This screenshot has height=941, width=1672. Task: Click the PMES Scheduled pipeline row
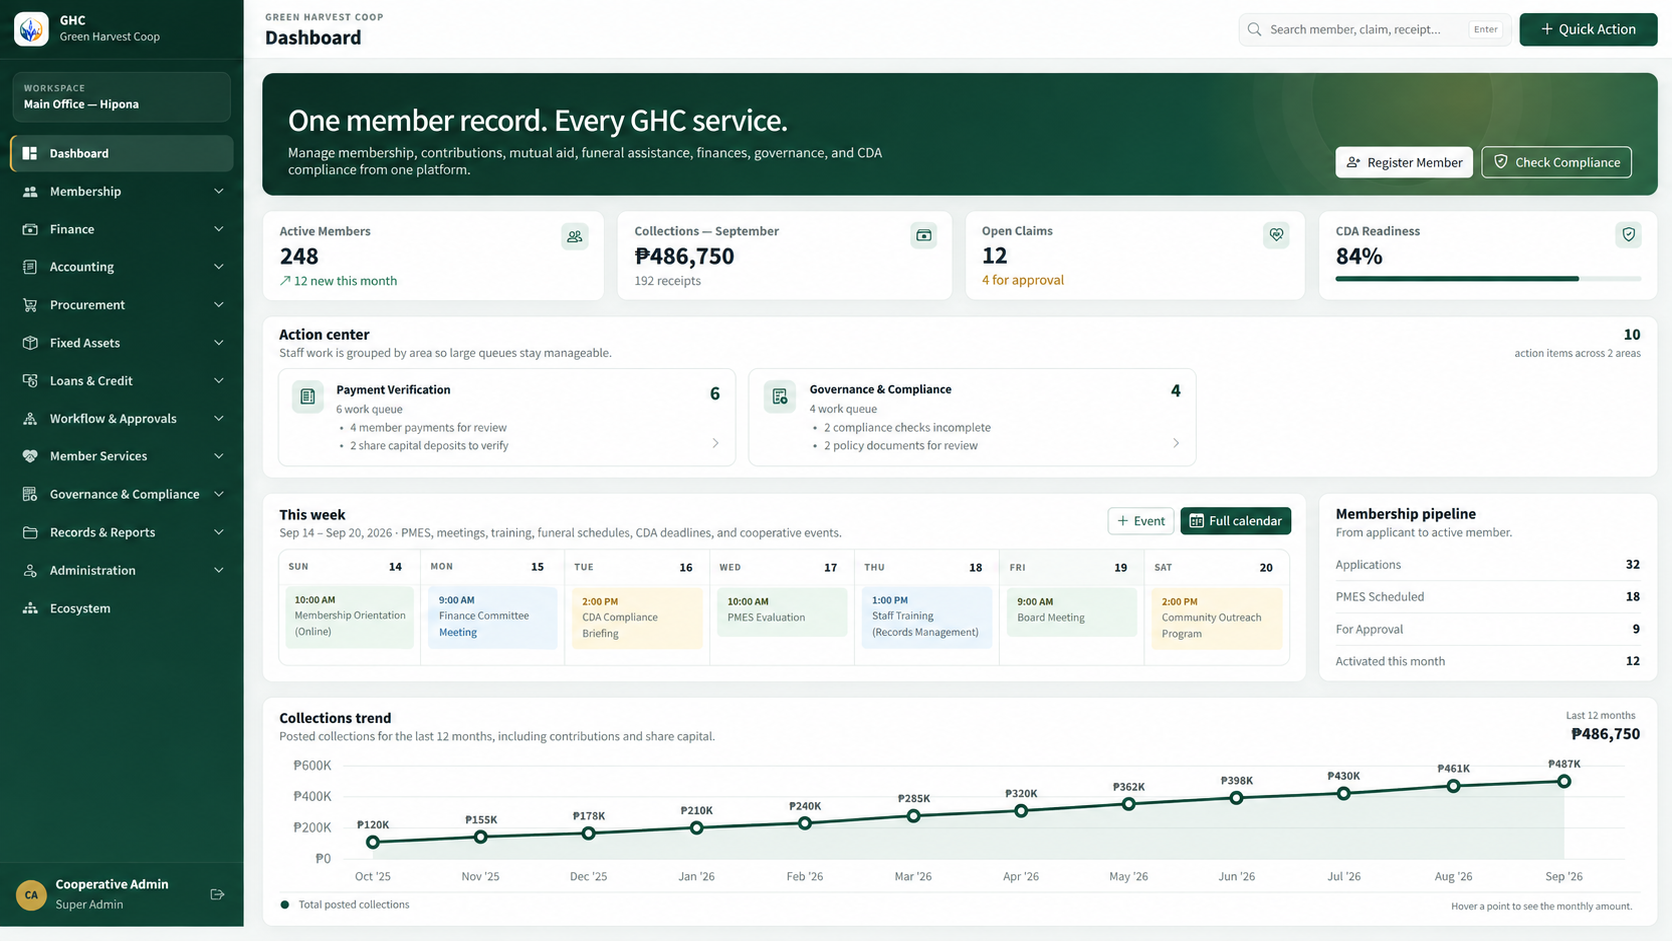tap(1487, 597)
